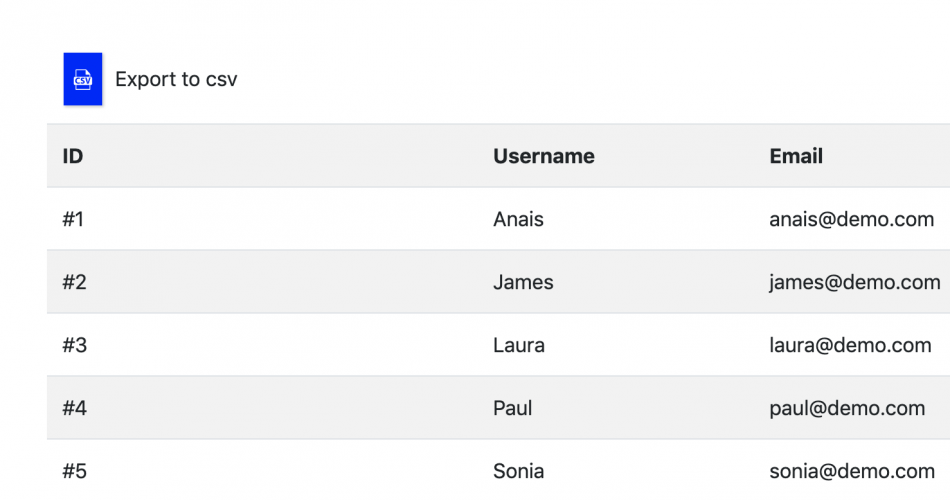Select row ID #2

coord(74,282)
